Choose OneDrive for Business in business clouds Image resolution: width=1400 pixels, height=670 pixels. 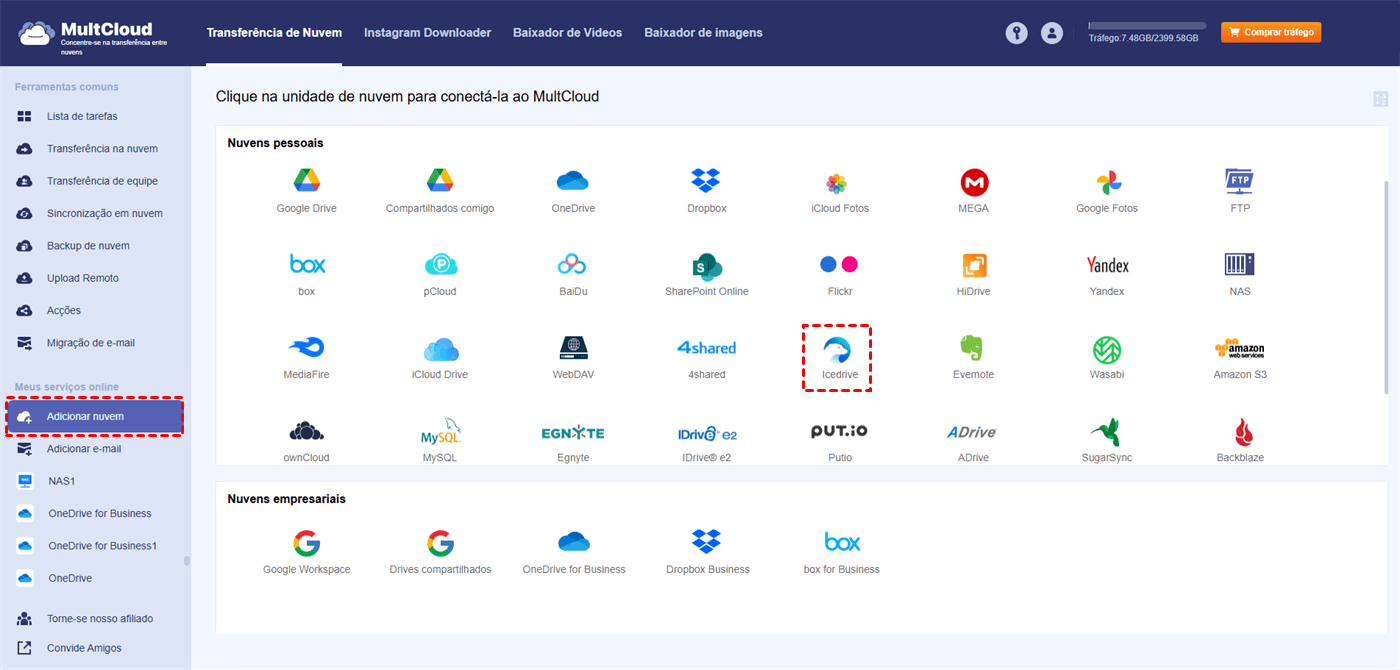pyautogui.click(x=573, y=541)
